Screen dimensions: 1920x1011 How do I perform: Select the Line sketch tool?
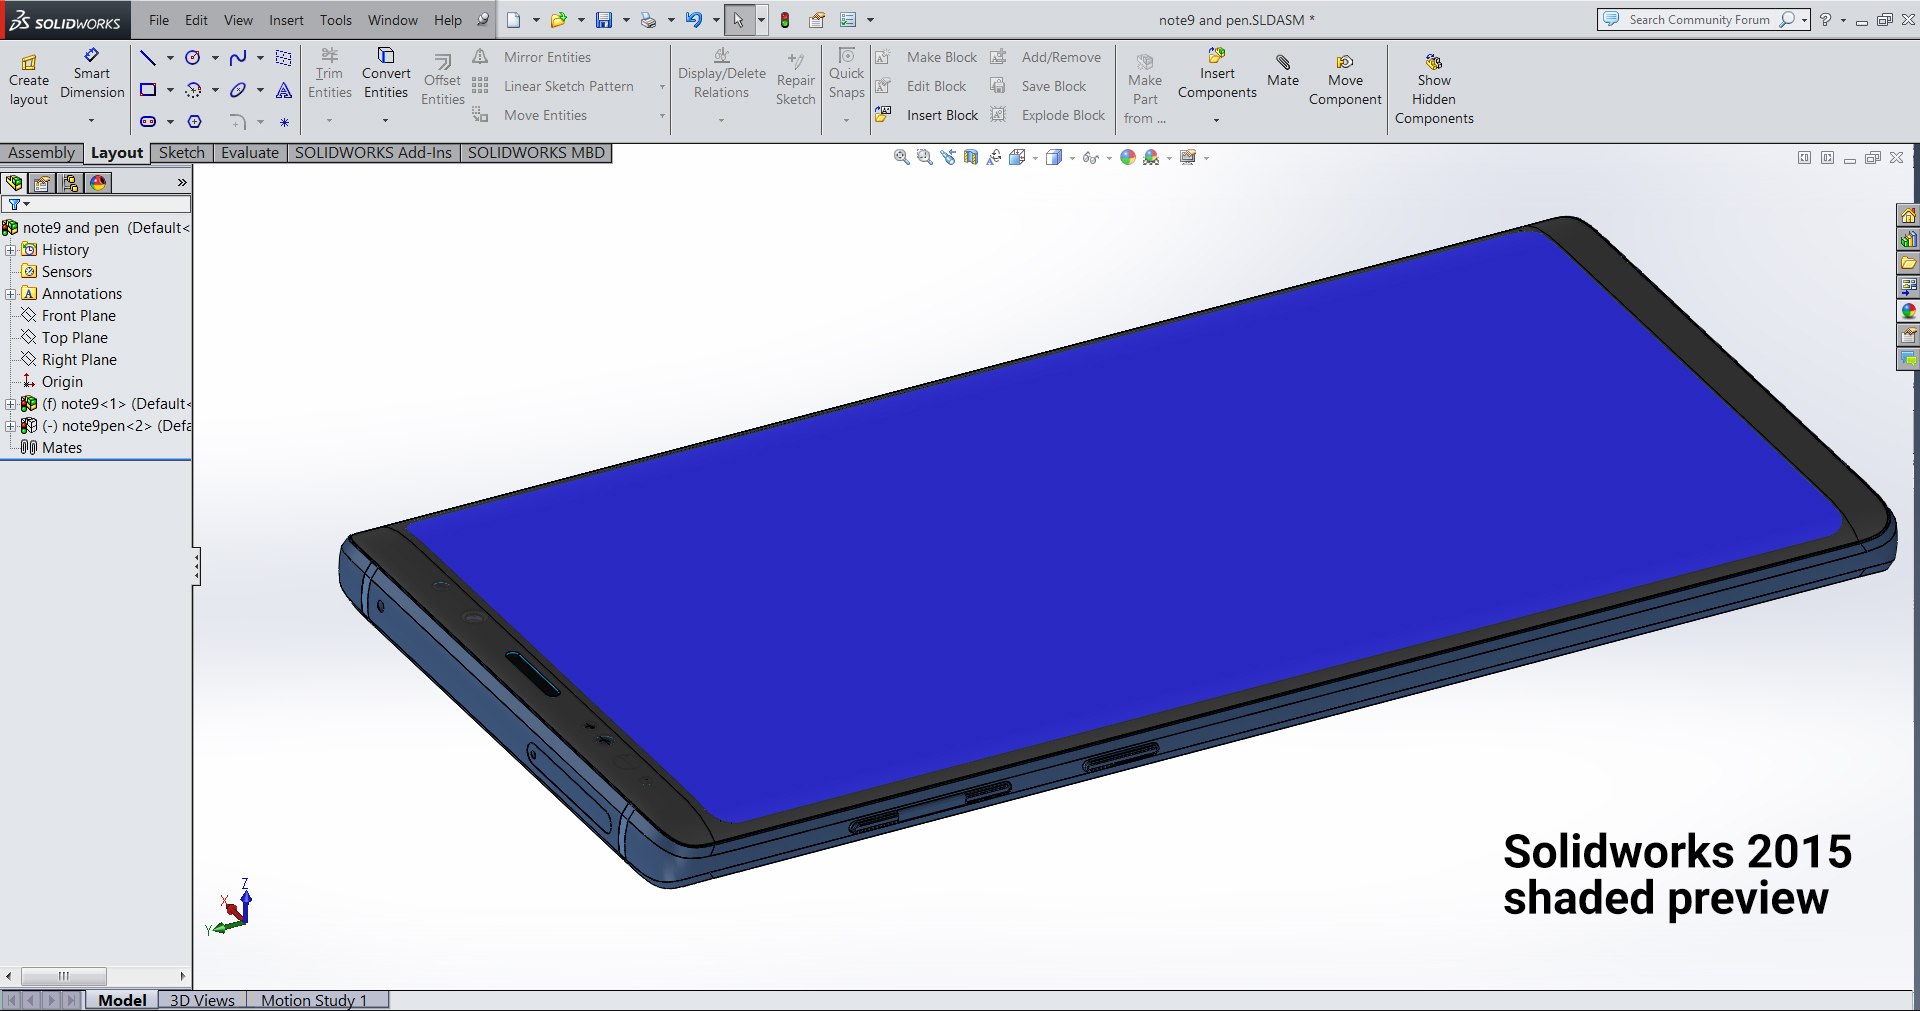(x=148, y=58)
